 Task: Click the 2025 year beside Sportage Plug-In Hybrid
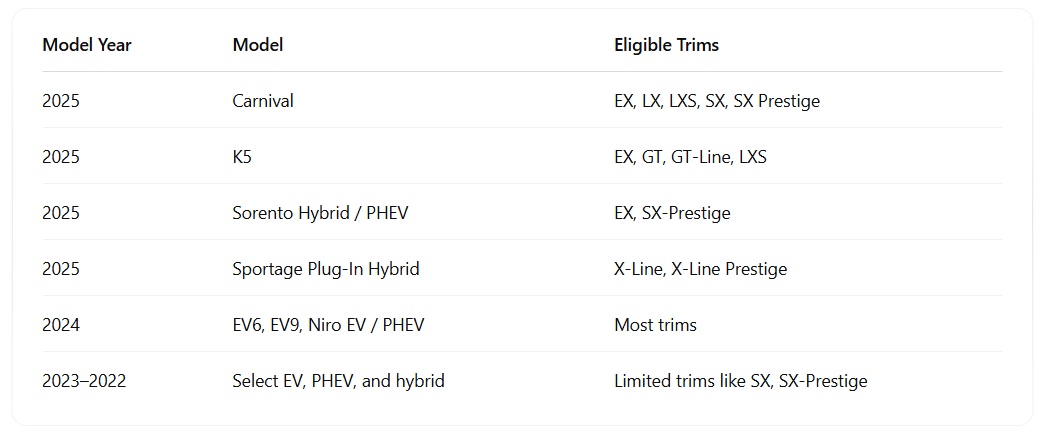(x=61, y=269)
